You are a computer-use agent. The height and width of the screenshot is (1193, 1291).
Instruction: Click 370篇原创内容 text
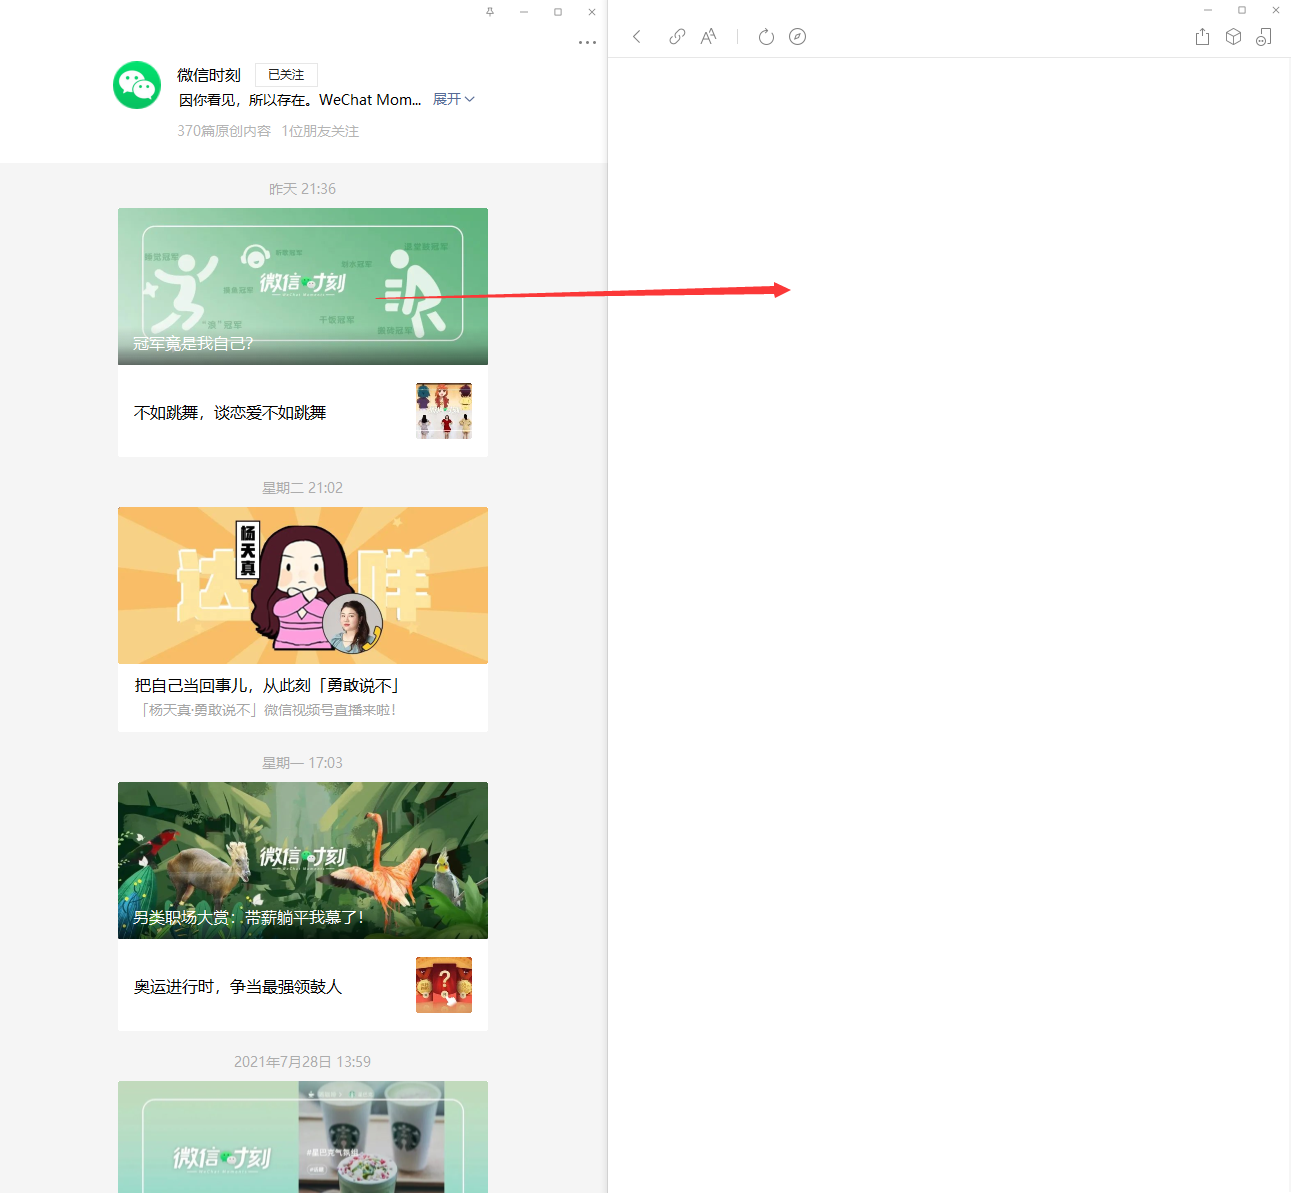tap(224, 131)
